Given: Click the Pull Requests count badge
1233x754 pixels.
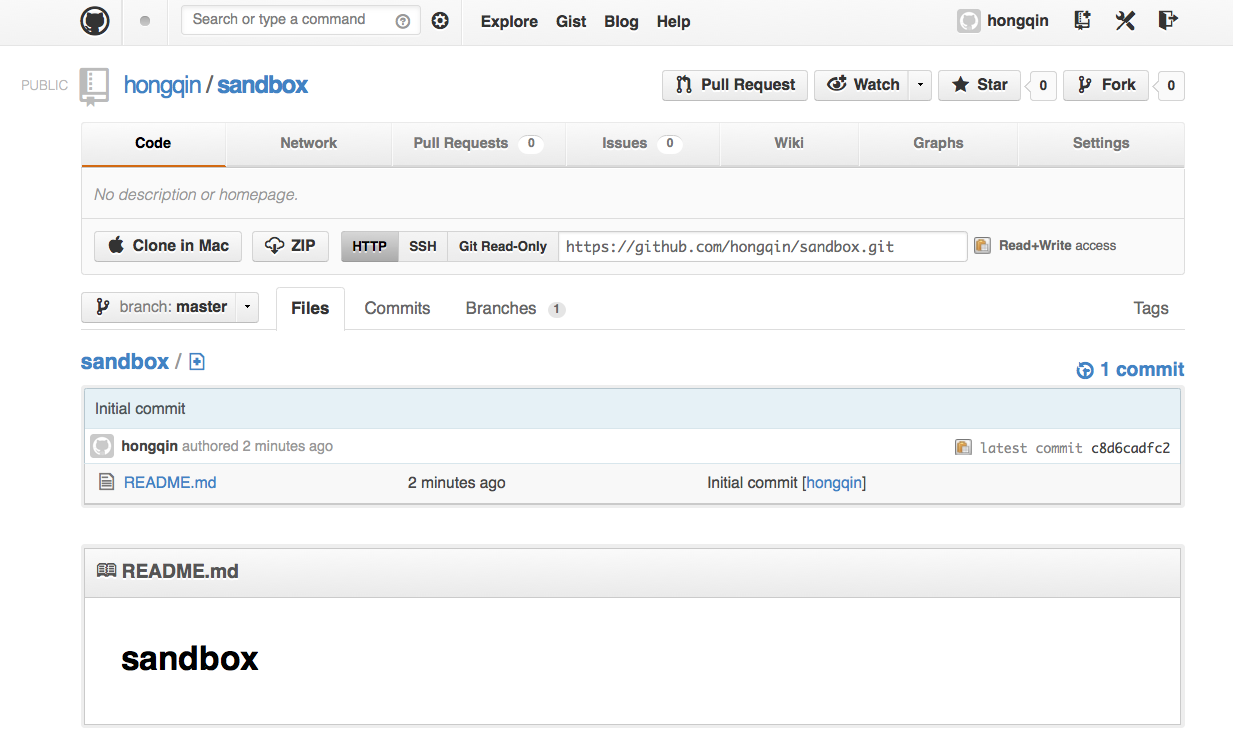Looking at the screenshot, I should [x=531, y=143].
